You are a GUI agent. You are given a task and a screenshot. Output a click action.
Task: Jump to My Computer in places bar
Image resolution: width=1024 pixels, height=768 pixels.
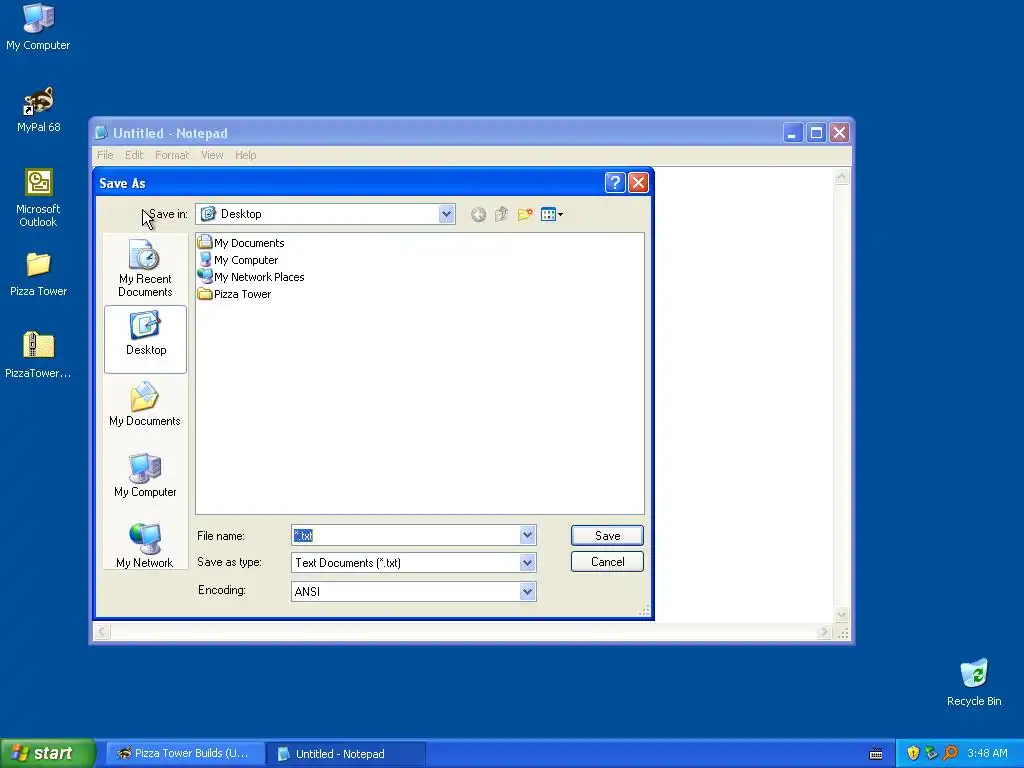(x=145, y=475)
